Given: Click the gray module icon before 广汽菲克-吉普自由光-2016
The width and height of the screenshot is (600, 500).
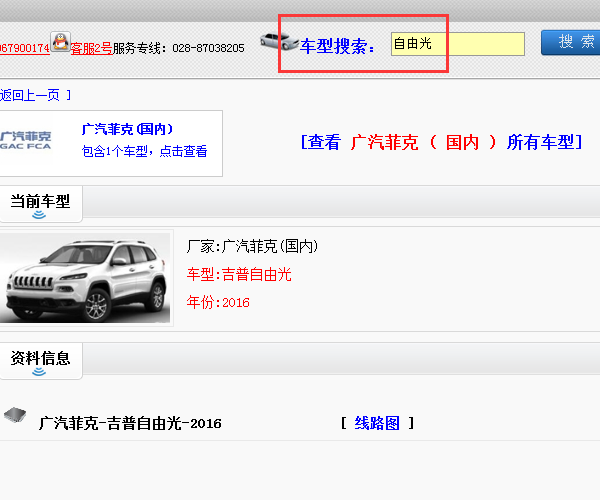Looking at the screenshot, I should pos(15,415).
